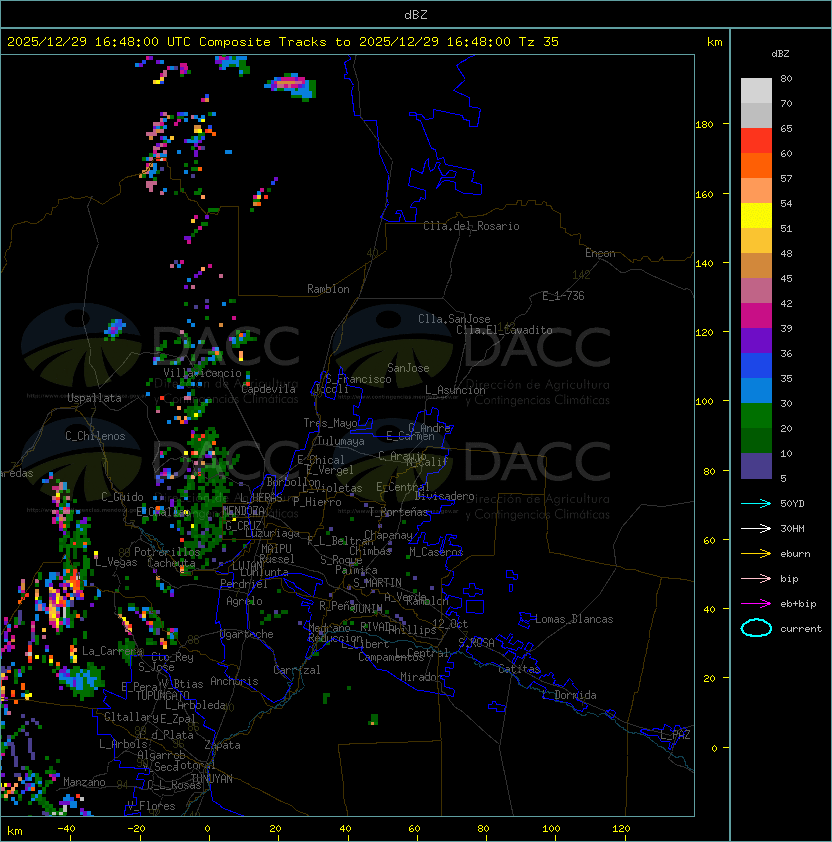
Task: Click the 'Lomas_Blancas' map label
Action: [574, 619]
